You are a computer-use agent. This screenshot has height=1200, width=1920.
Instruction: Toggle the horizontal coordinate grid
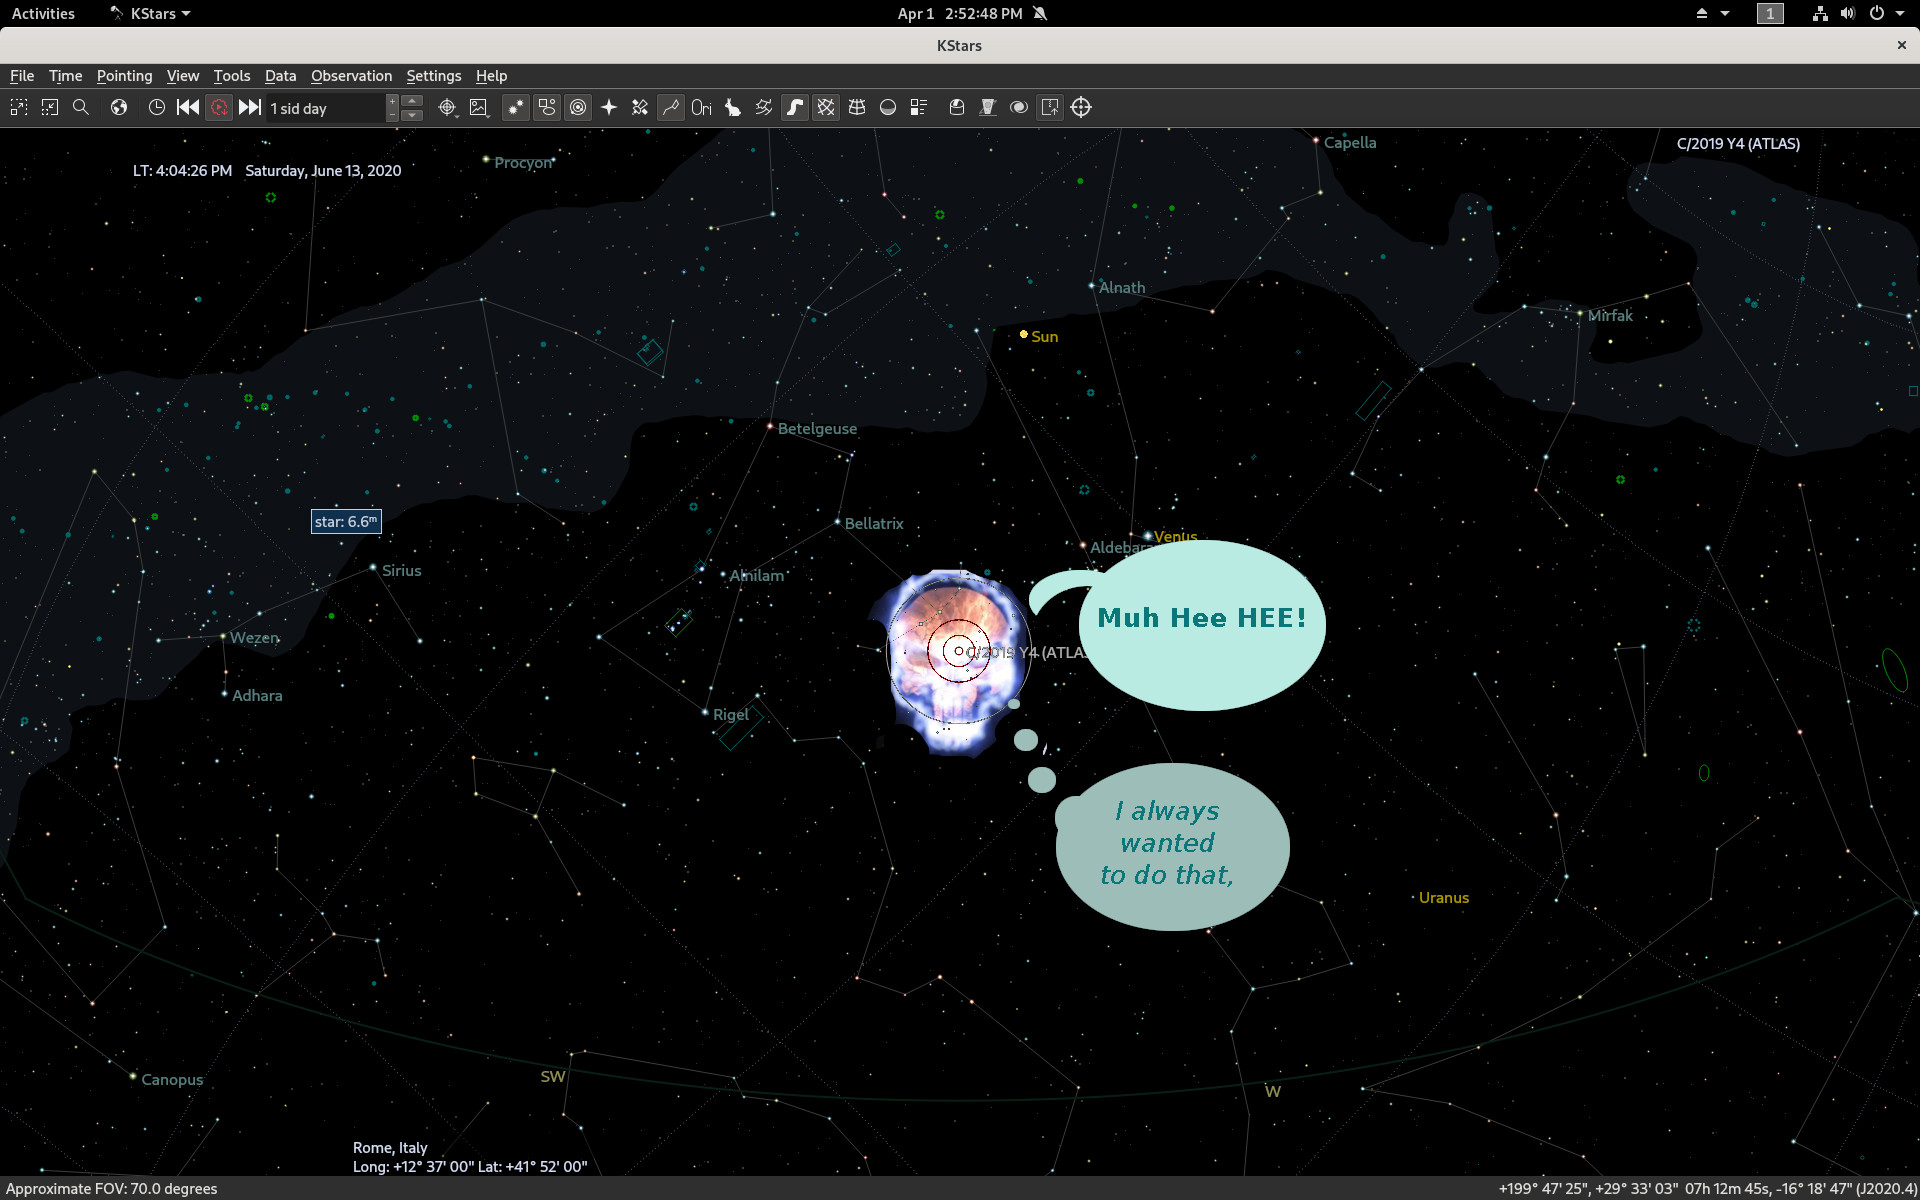857,107
